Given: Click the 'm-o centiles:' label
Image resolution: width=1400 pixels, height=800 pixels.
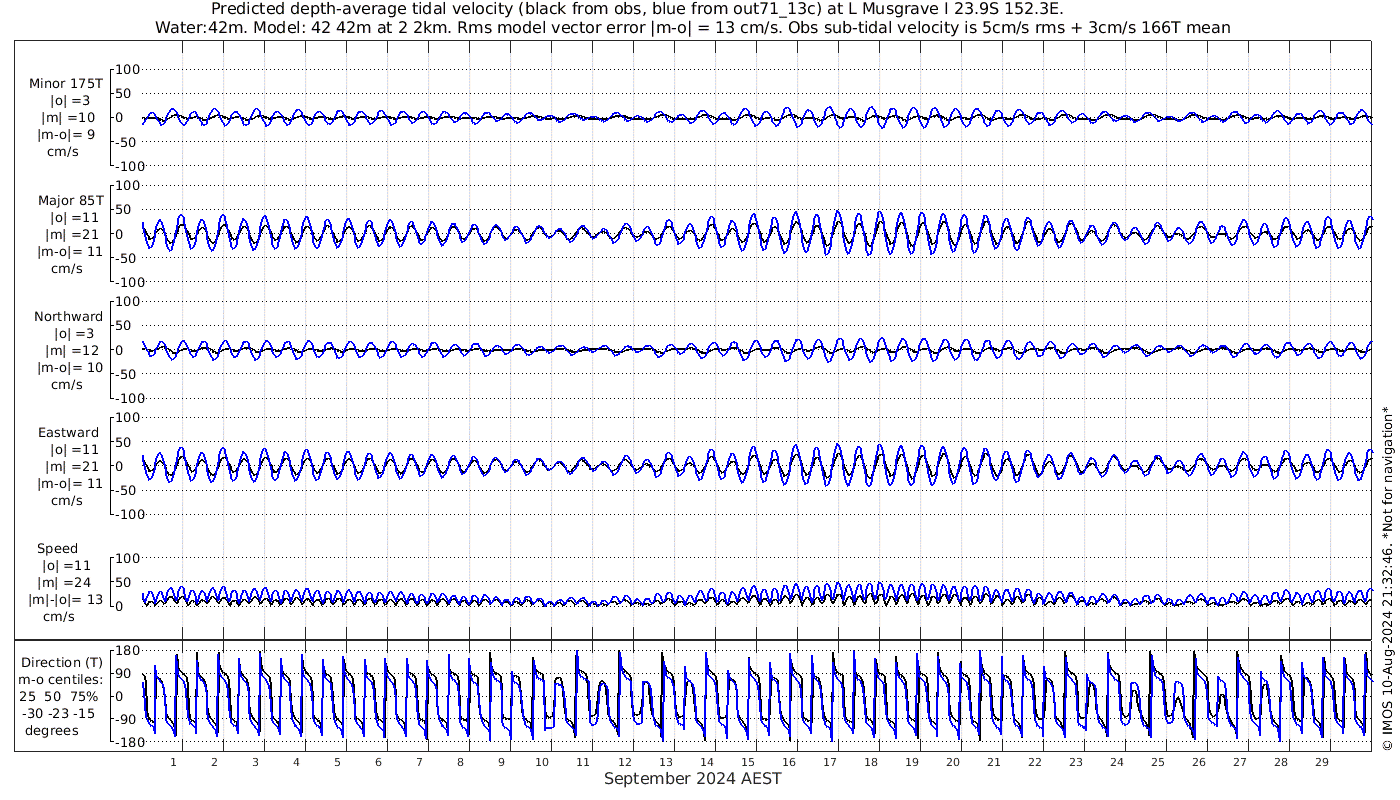Looking at the screenshot, I should [x=60, y=680].
